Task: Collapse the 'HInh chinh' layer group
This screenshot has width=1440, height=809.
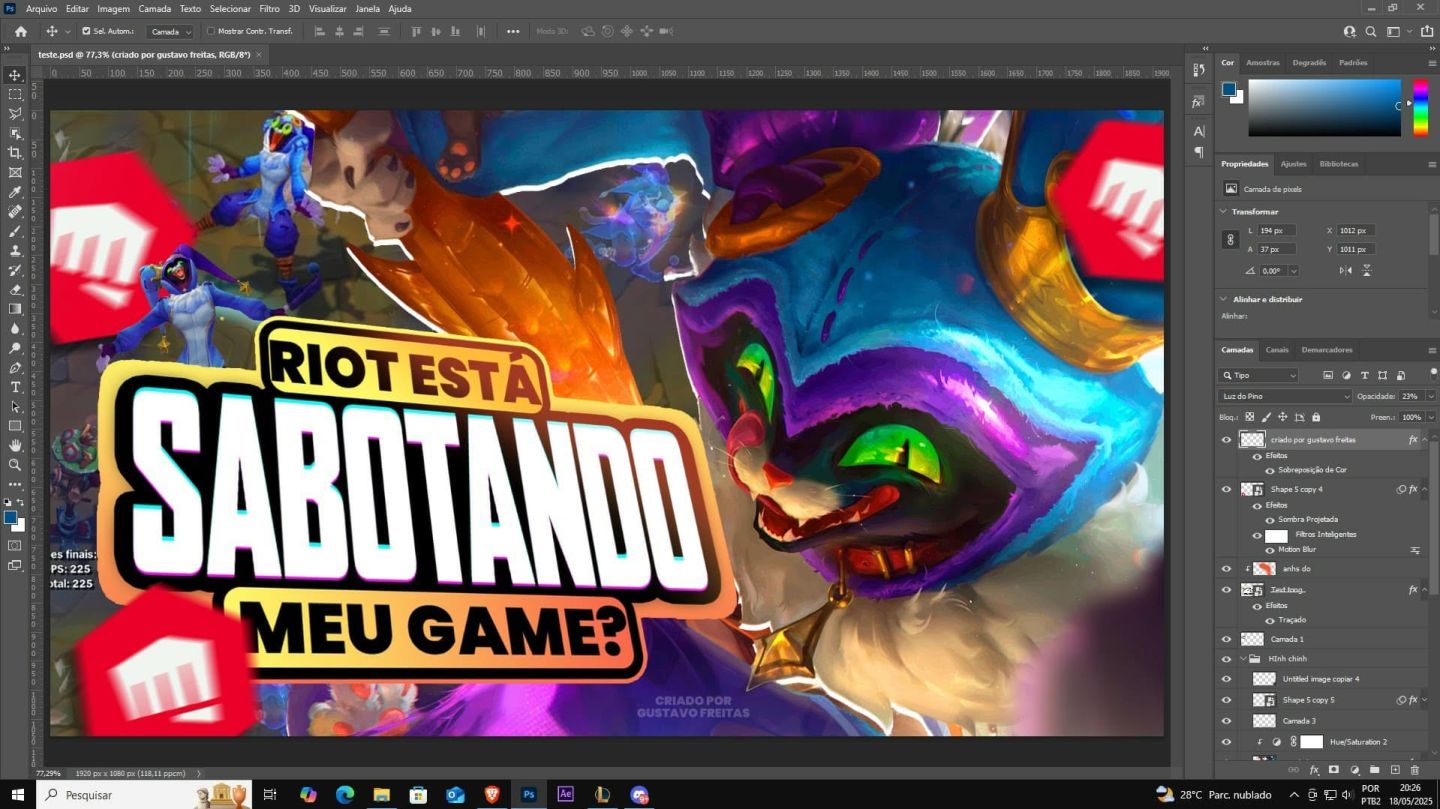Action: [x=1244, y=659]
